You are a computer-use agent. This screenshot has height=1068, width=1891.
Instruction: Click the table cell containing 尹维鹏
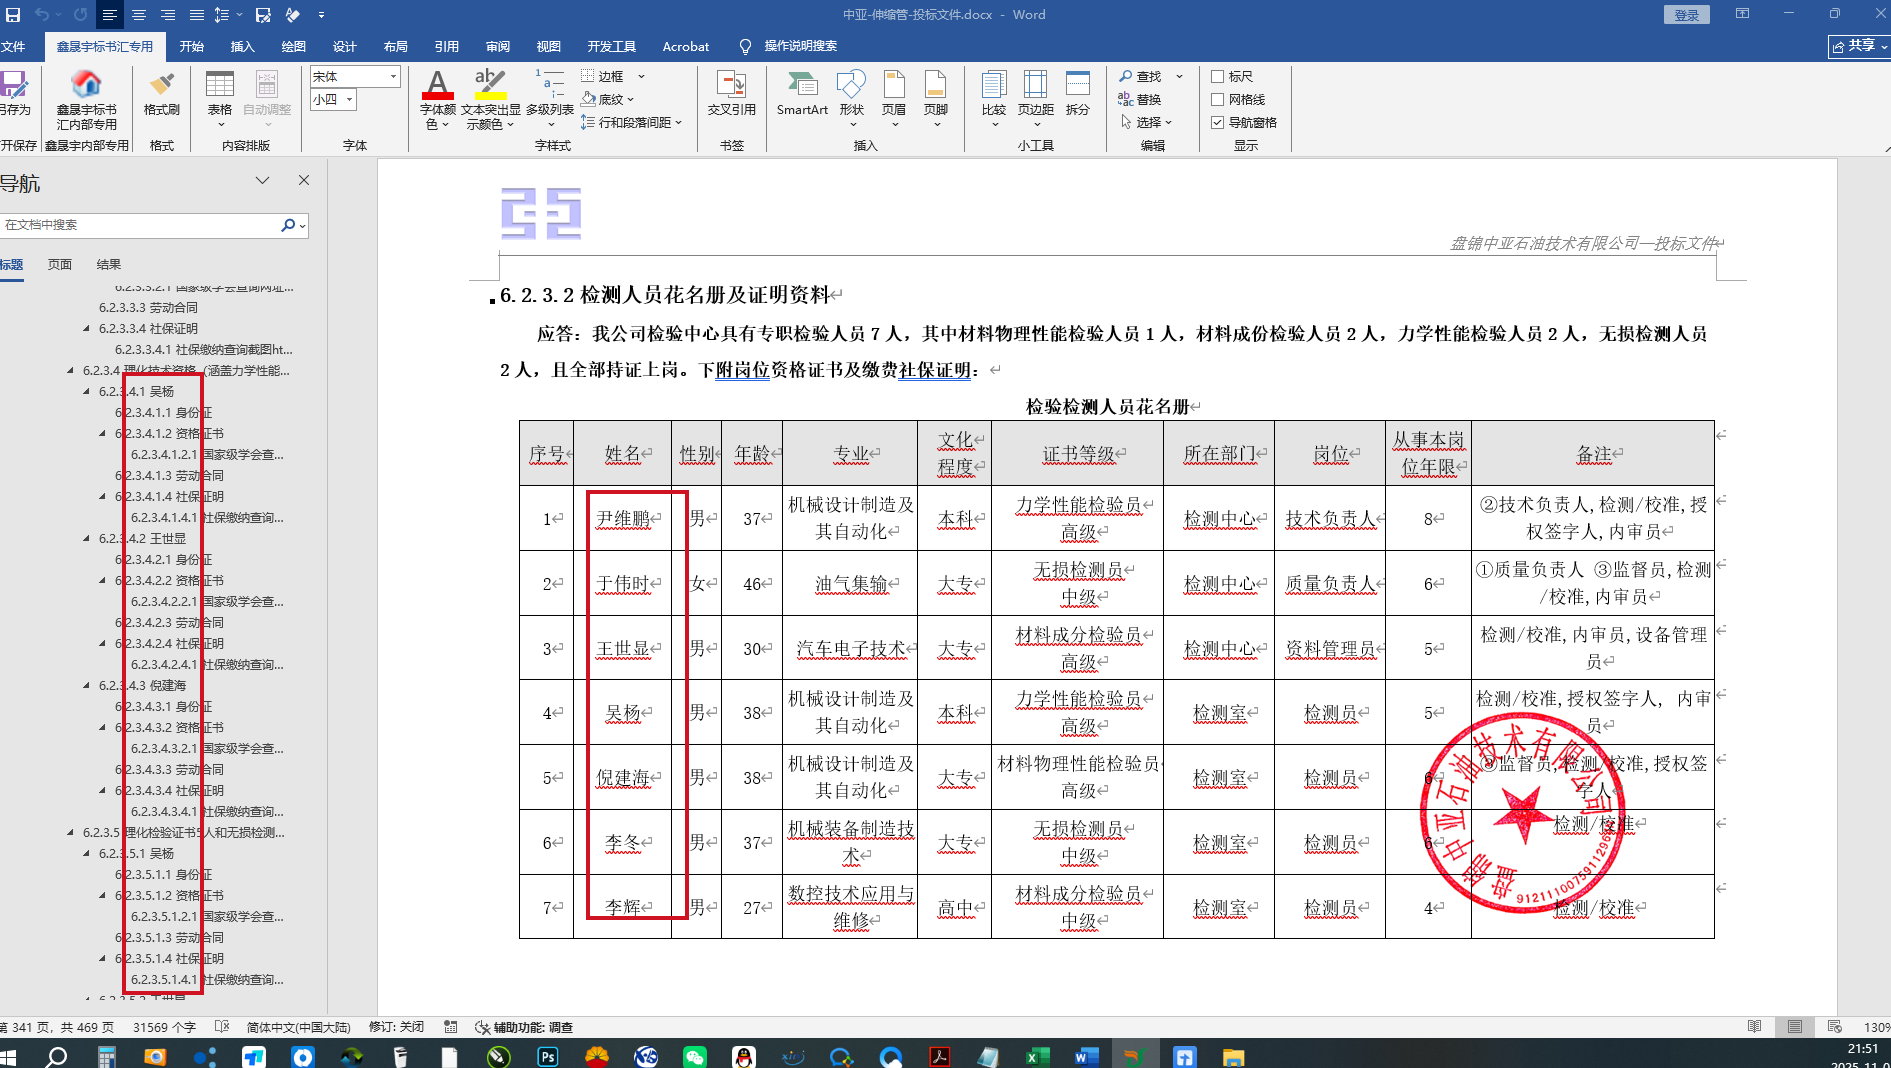(622, 518)
